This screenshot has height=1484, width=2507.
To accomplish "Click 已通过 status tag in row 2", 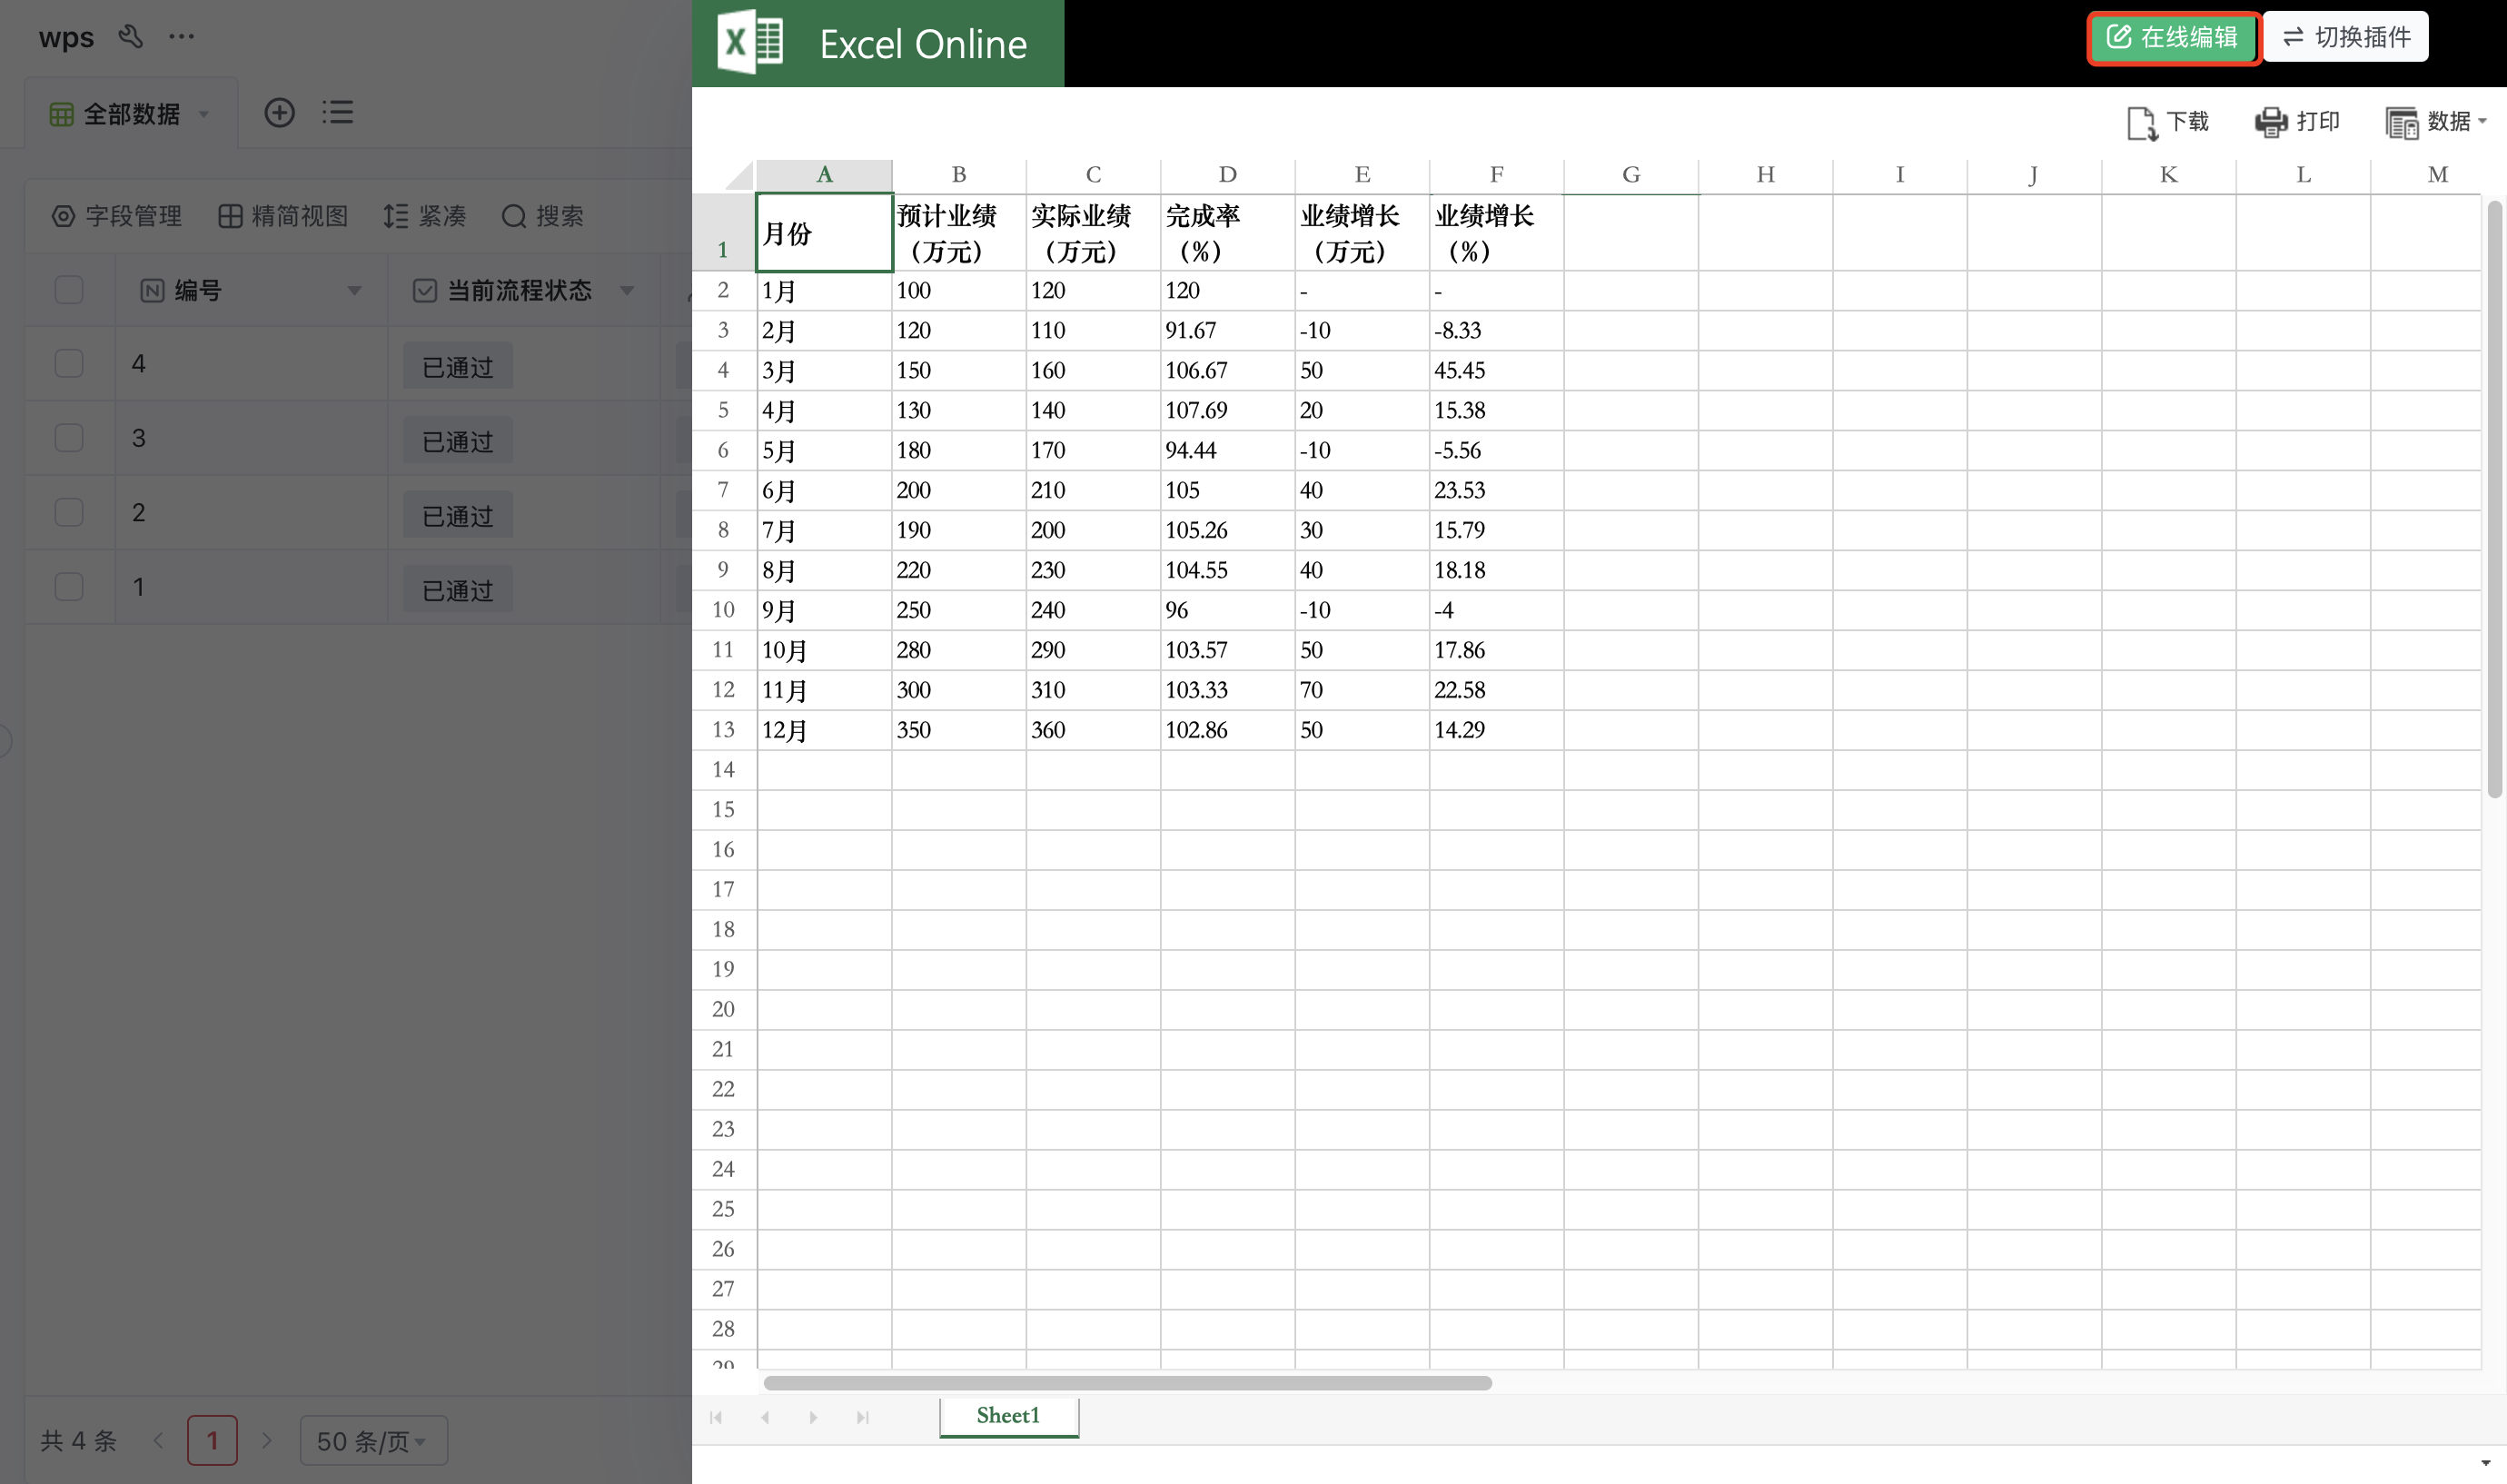I will tap(458, 515).
